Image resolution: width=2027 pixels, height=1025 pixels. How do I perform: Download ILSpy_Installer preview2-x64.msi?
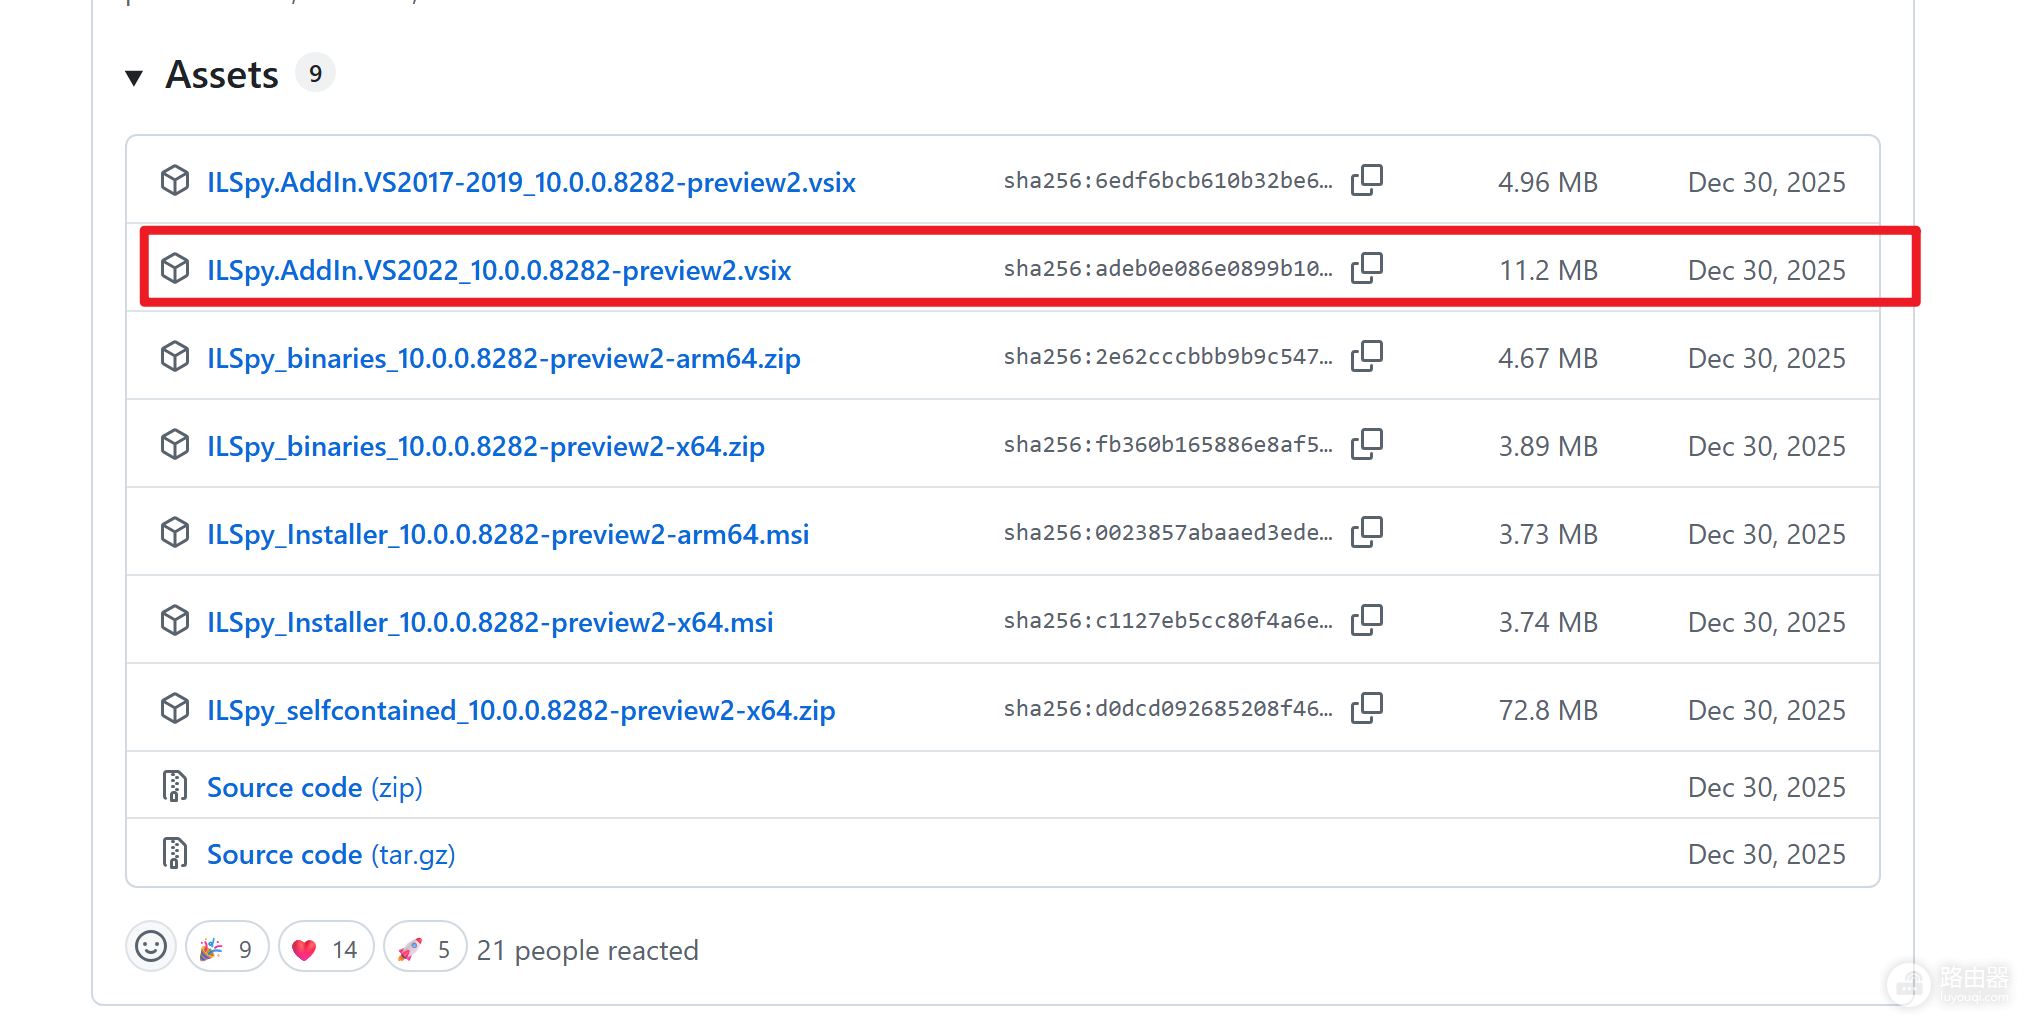coord(490,622)
